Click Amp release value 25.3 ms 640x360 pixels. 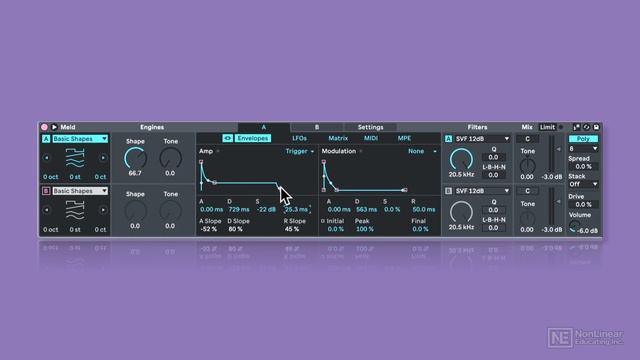tap(296, 209)
